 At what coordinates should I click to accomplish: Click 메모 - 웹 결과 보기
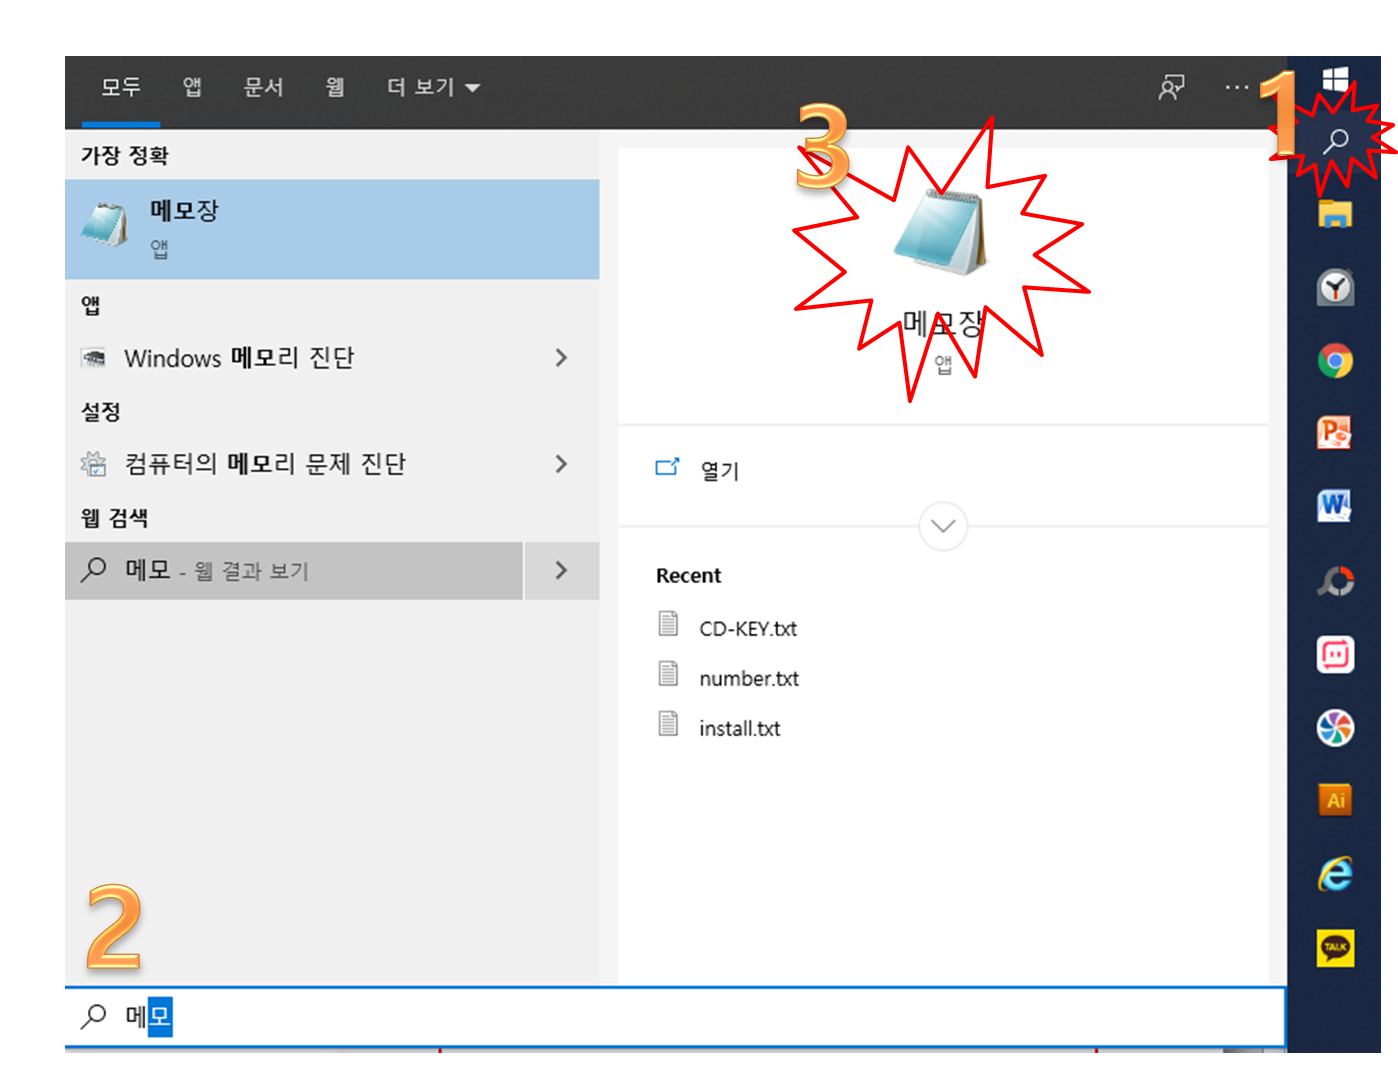click(x=294, y=571)
